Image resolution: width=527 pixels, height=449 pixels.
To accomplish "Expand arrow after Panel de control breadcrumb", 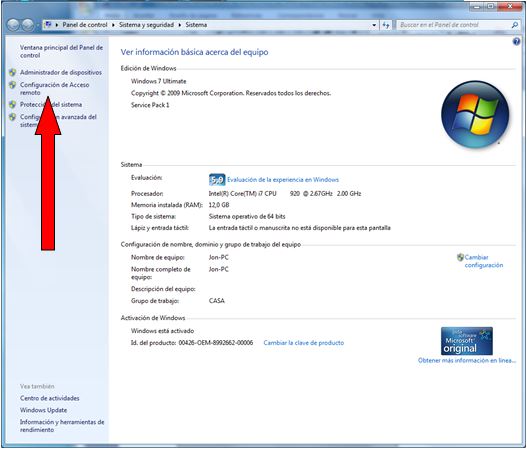I will 113,25.
